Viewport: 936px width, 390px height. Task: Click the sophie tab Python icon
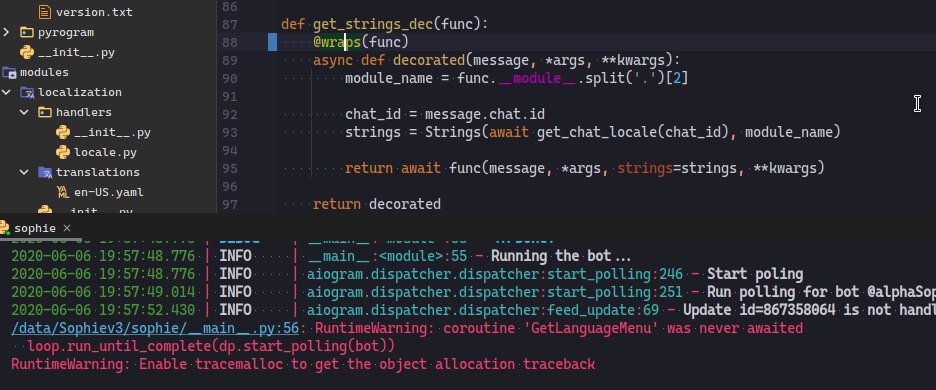pyautogui.click(x=5, y=228)
